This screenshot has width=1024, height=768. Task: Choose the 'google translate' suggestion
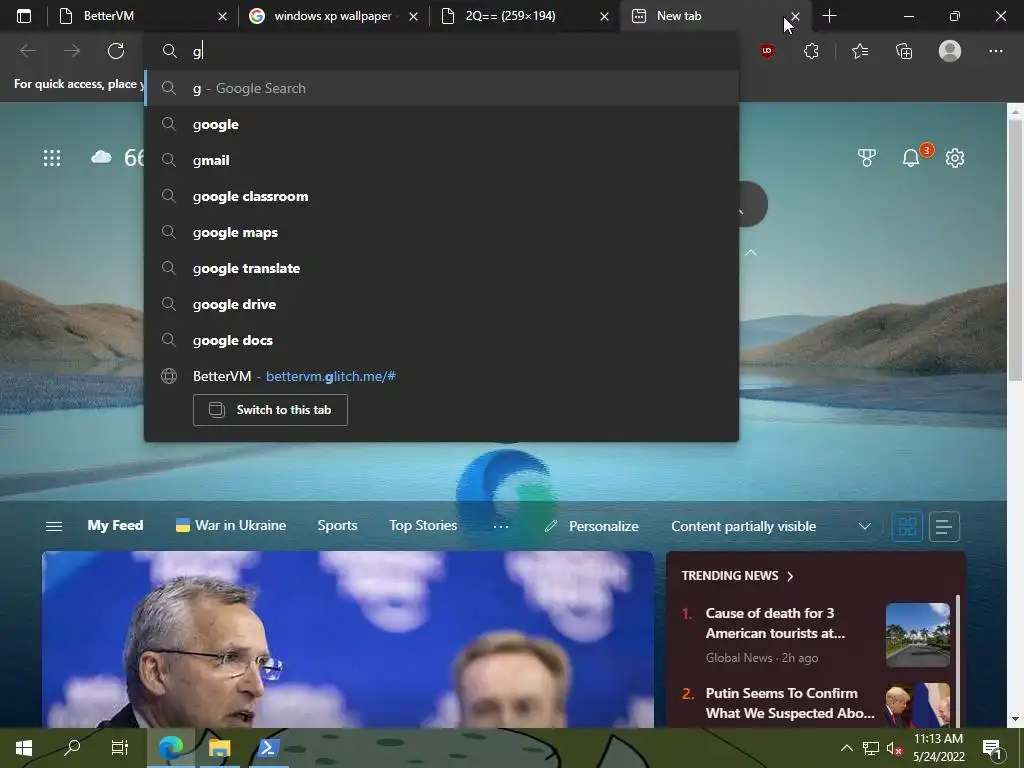441,268
